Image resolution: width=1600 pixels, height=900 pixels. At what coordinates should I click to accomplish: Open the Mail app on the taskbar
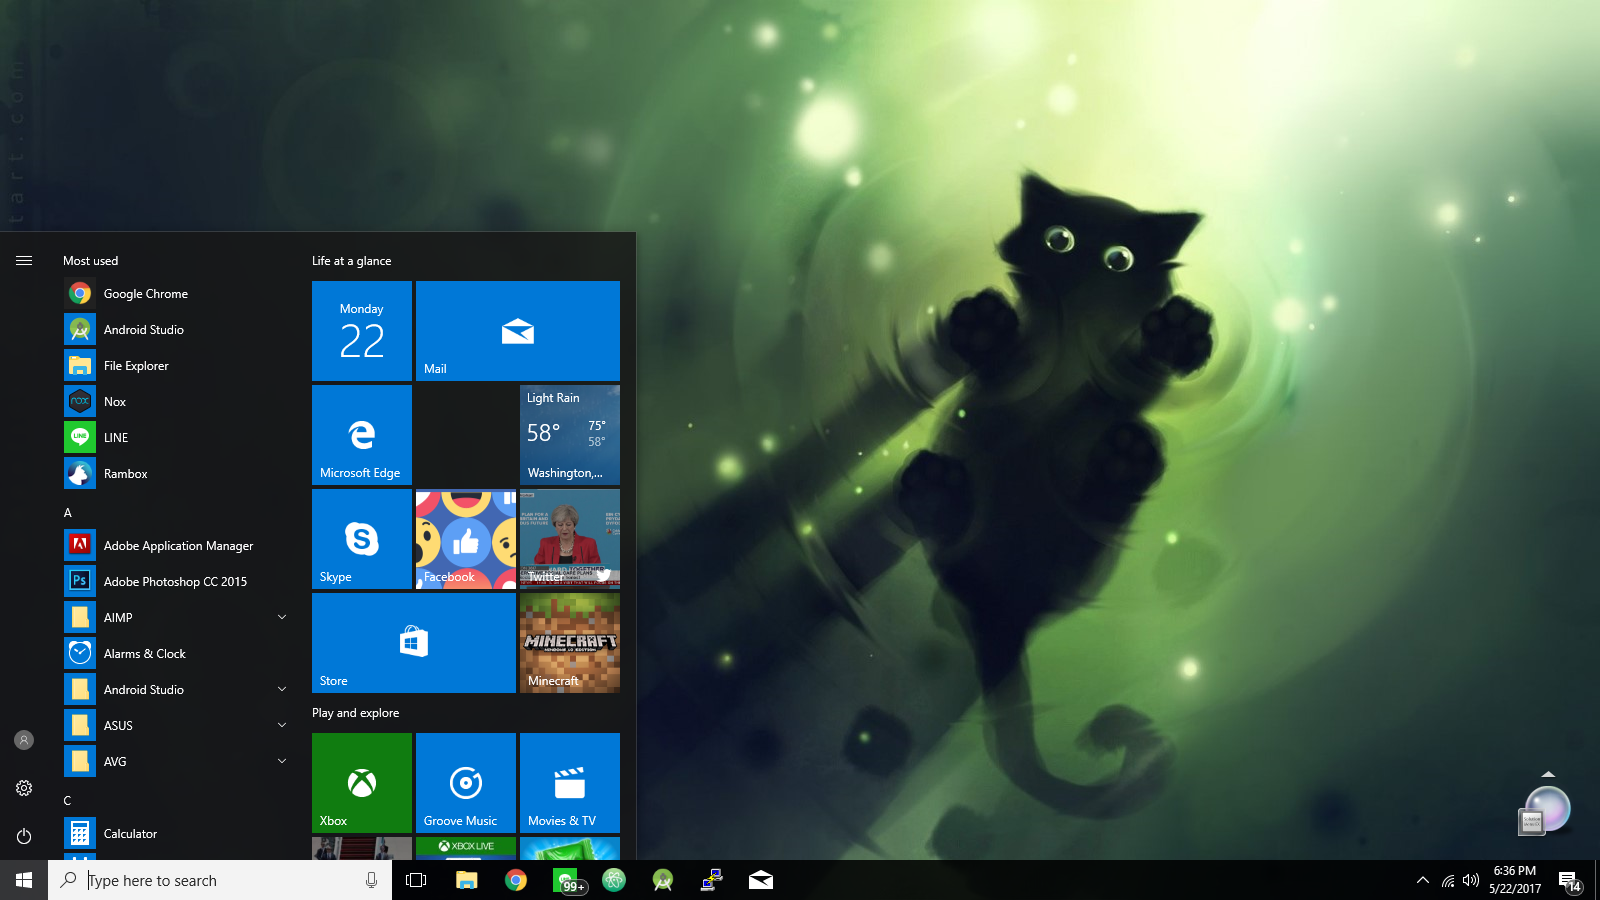[761, 880]
